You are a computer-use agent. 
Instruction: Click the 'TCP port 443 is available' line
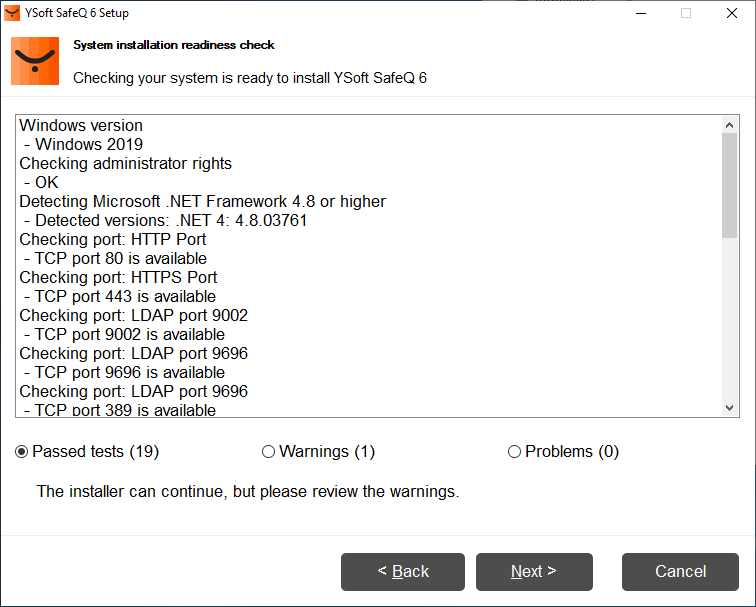point(120,297)
